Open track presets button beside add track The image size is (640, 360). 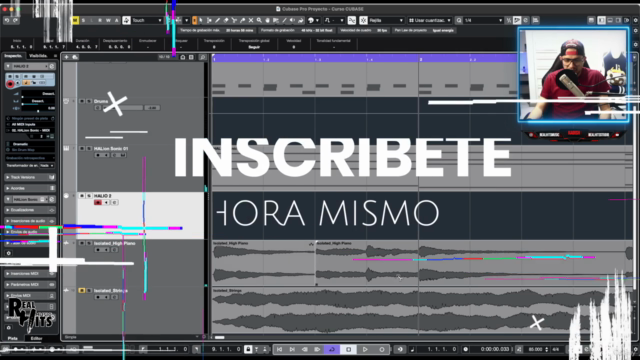pyautogui.click(x=75, y=57)
